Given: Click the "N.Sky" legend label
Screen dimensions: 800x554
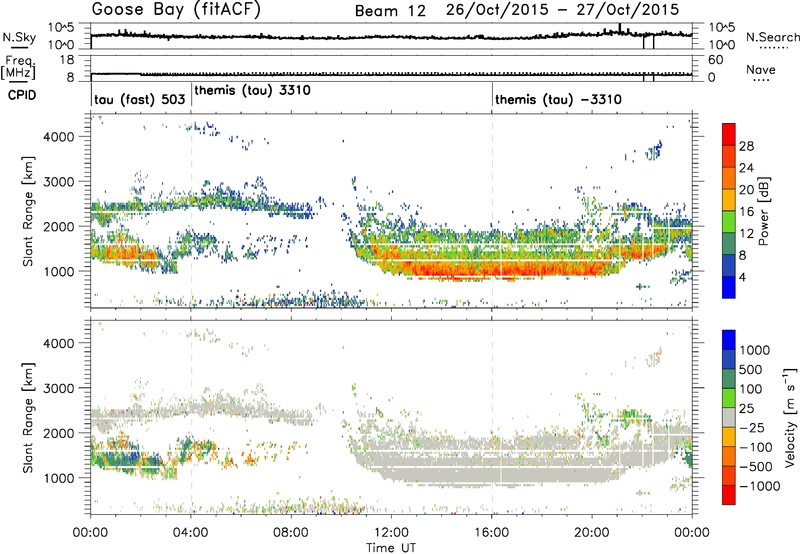Looking at the screenshot, I should pyautogui.click(x=19, y=37).
